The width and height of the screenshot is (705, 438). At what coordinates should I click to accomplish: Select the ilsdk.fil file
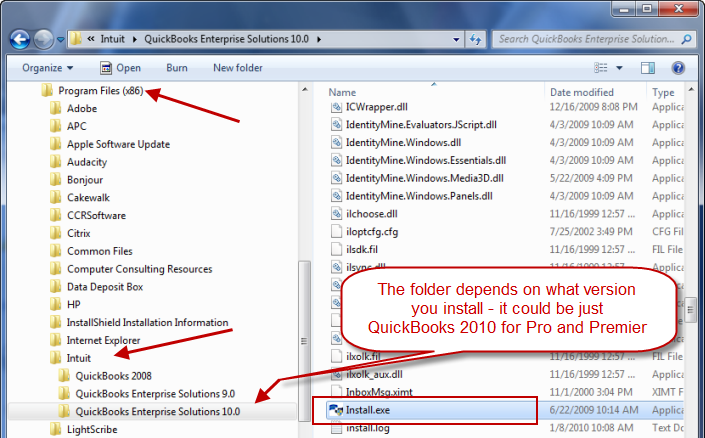tap(362, 250)
